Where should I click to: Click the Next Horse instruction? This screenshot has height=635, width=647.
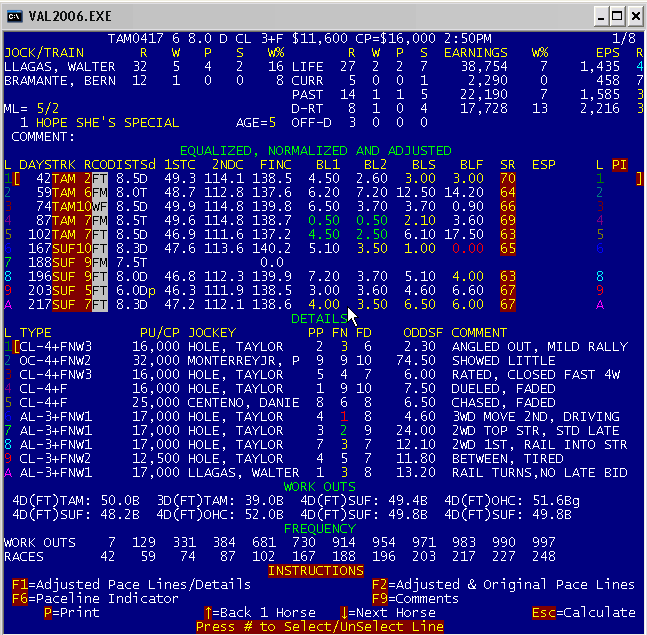coord(388,612)
